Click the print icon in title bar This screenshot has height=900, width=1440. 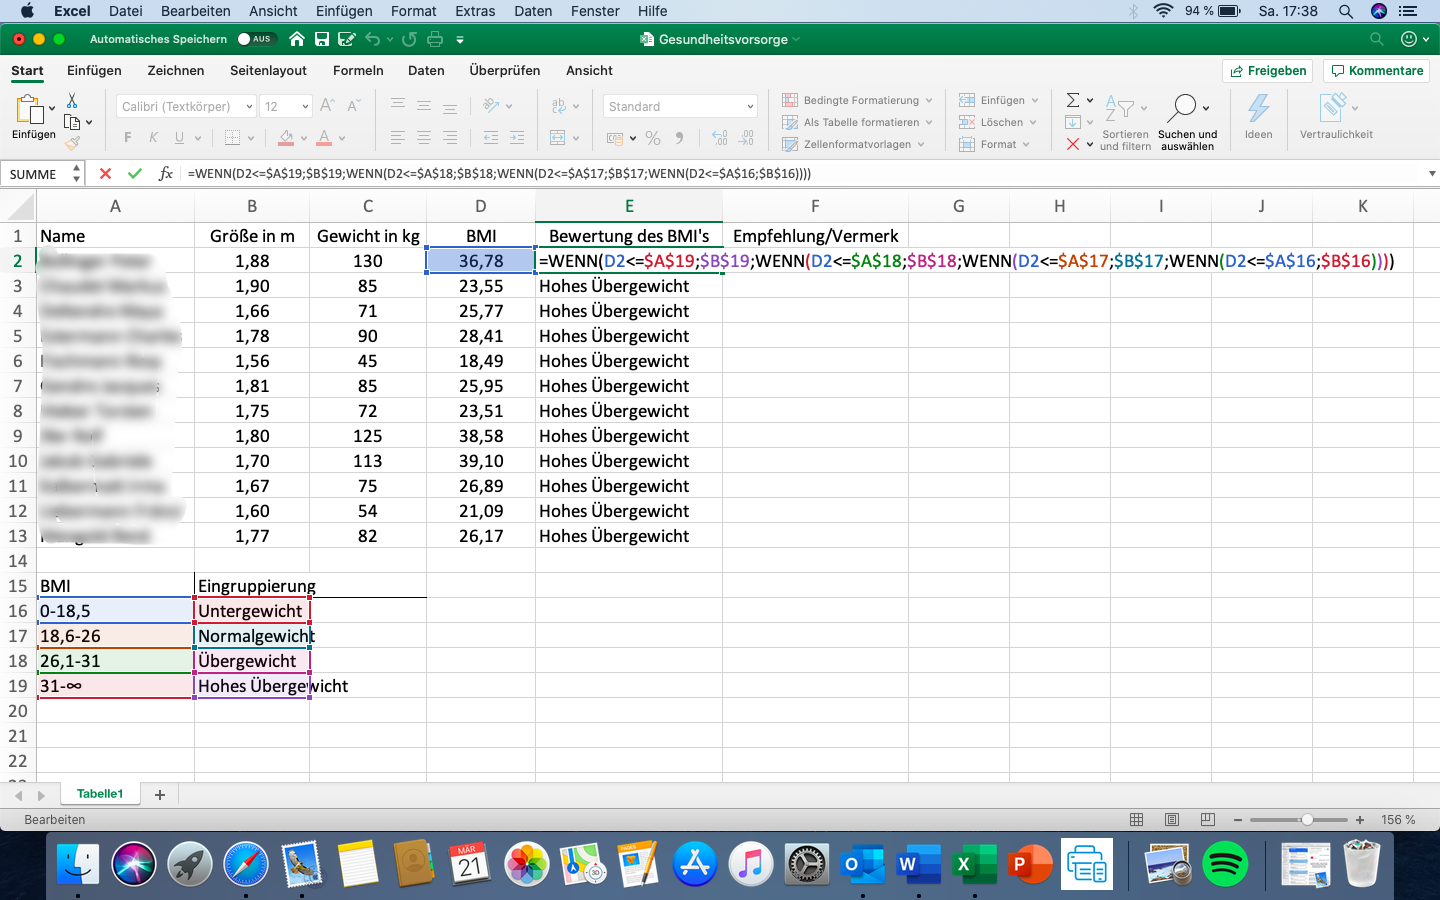[435, 39]
